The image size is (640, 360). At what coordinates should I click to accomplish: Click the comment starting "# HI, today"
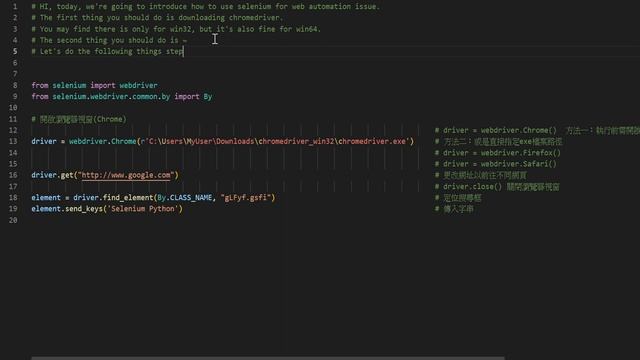click(x=205, y=7)
